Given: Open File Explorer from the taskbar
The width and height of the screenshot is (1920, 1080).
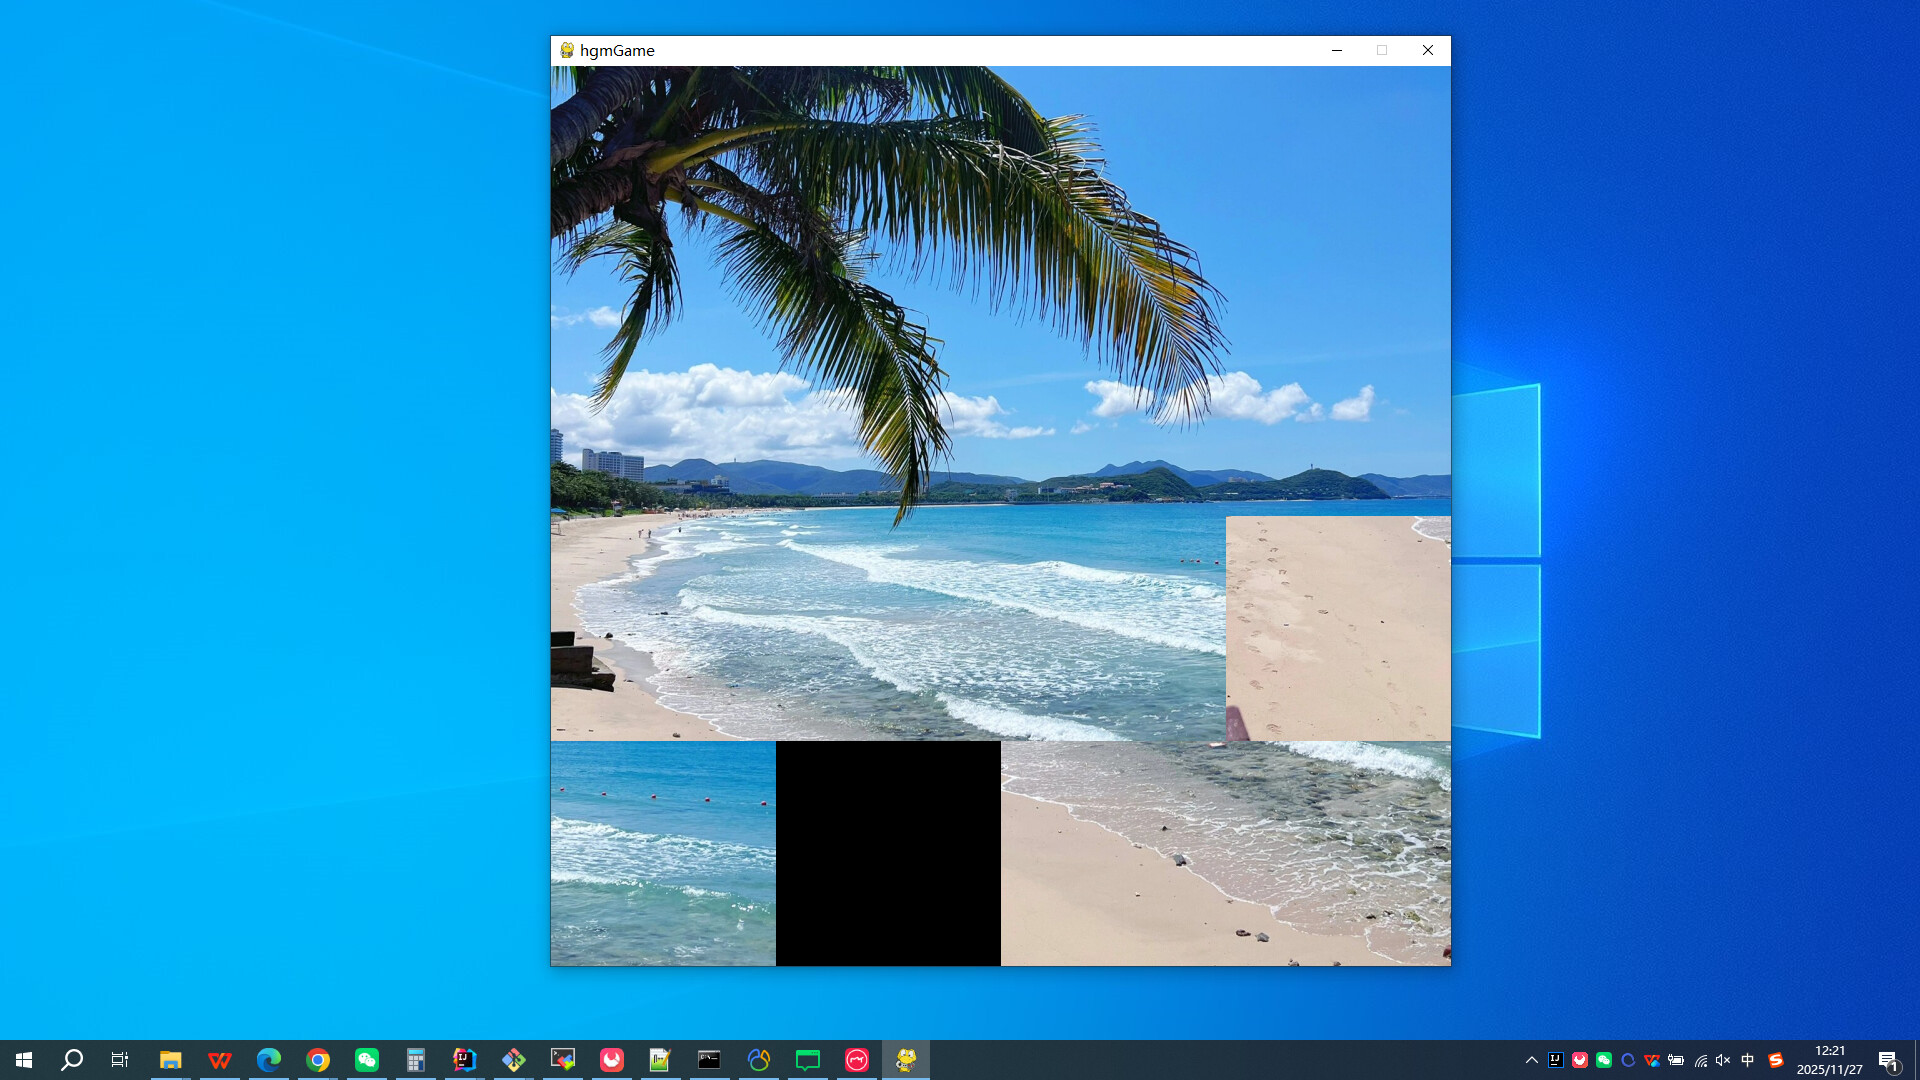Looking at the screenshot, I should pyautogui.click(x=170, y=1059).
